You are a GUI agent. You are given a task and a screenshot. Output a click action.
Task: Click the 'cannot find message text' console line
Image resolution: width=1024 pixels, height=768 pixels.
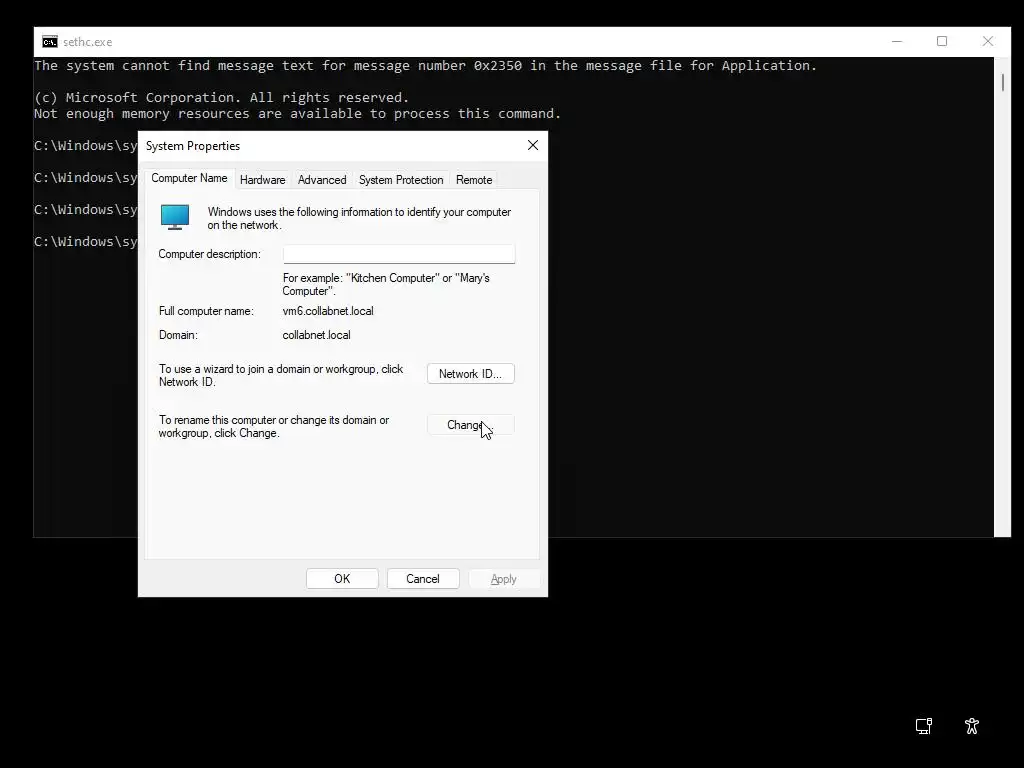(x=425, y=65)
